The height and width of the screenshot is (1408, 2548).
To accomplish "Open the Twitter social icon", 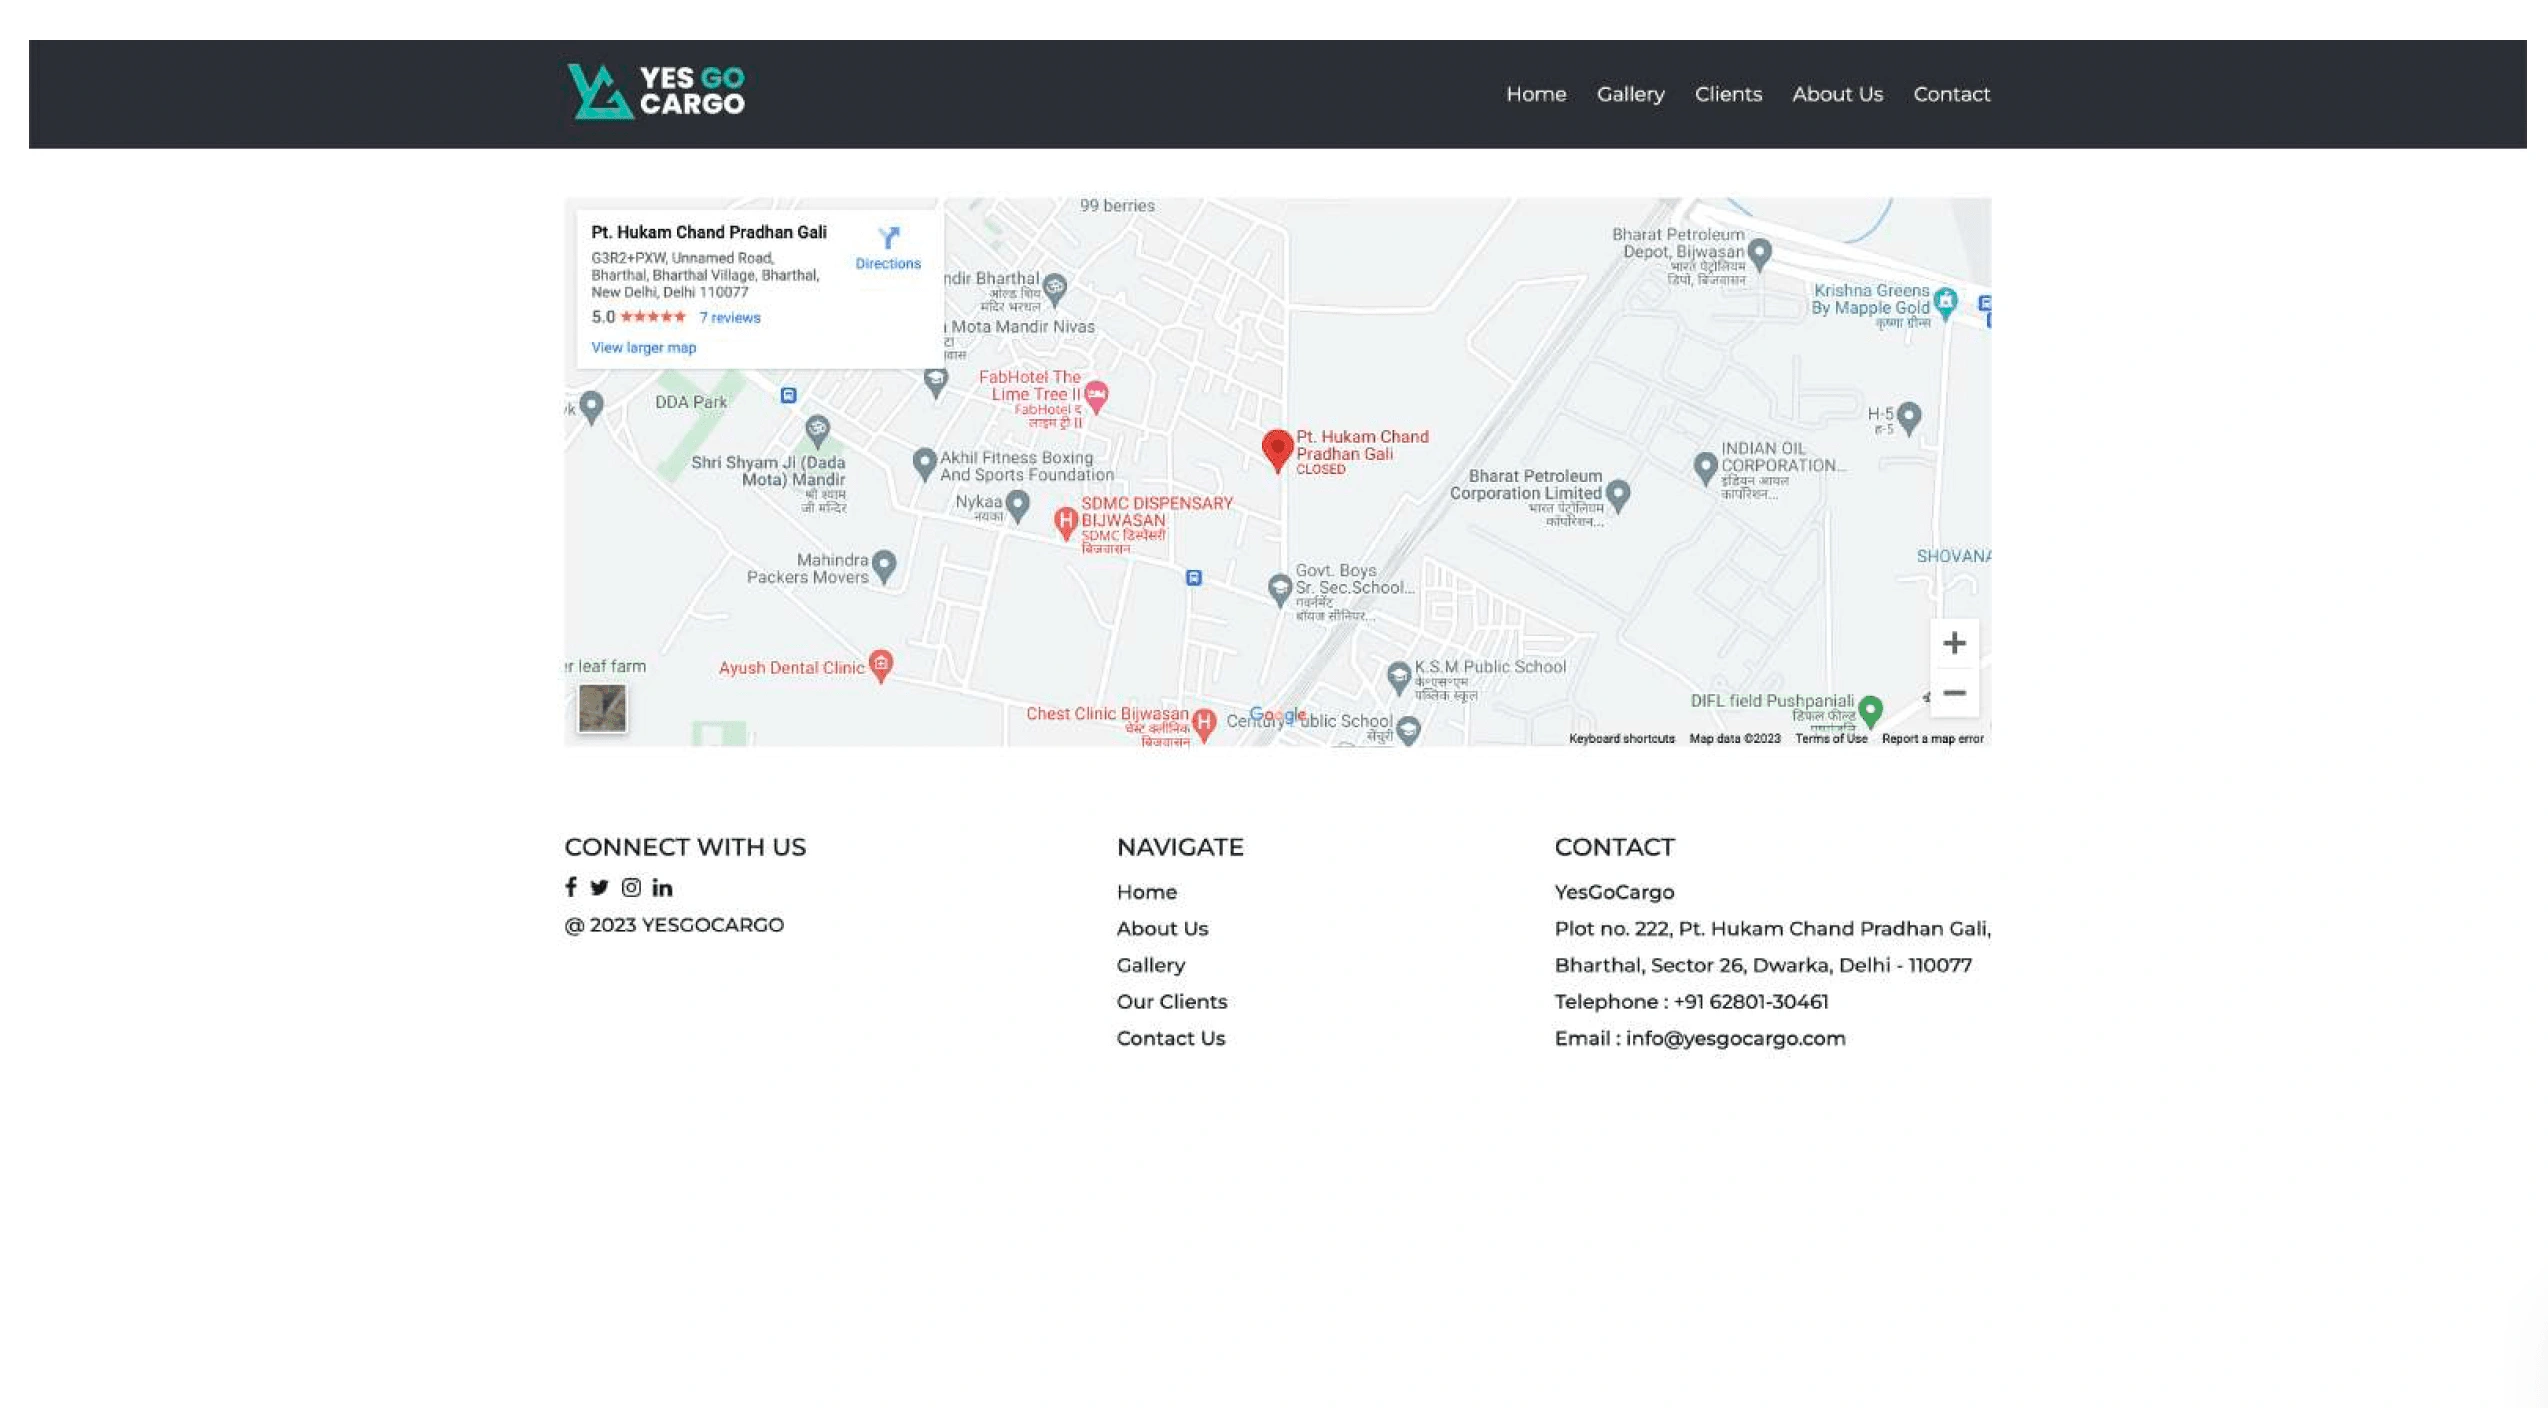I will (599, 887).
